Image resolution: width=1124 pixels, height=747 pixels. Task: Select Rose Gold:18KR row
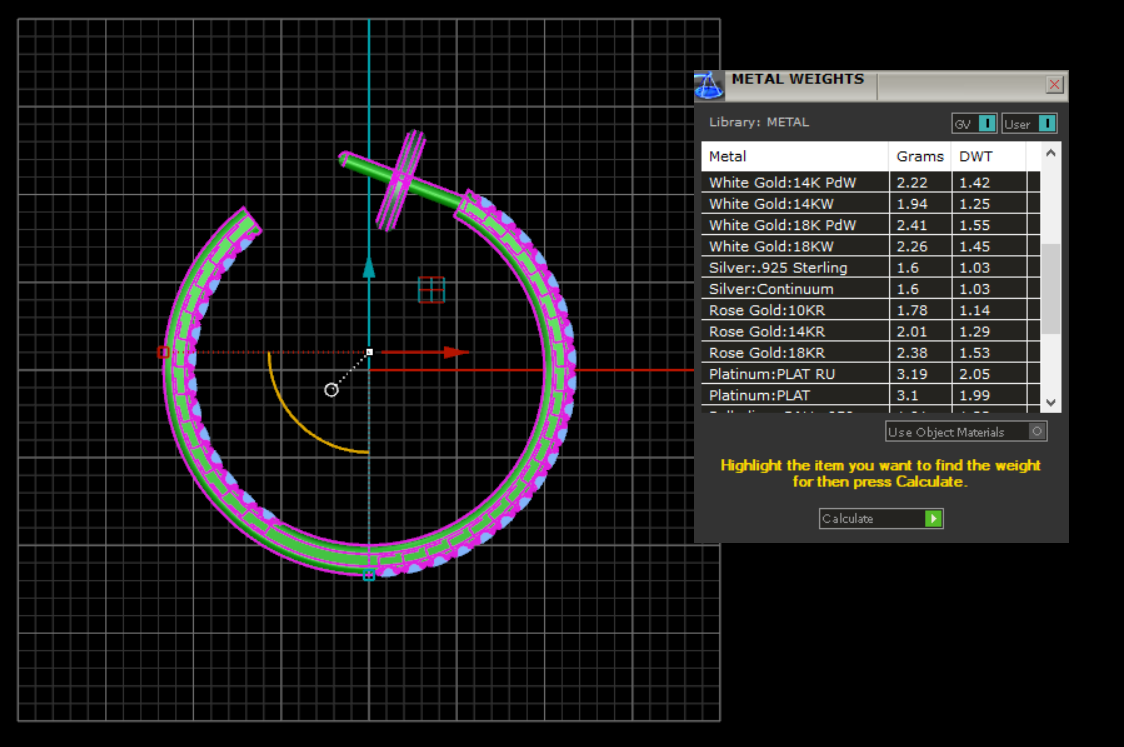pos(794,353)
